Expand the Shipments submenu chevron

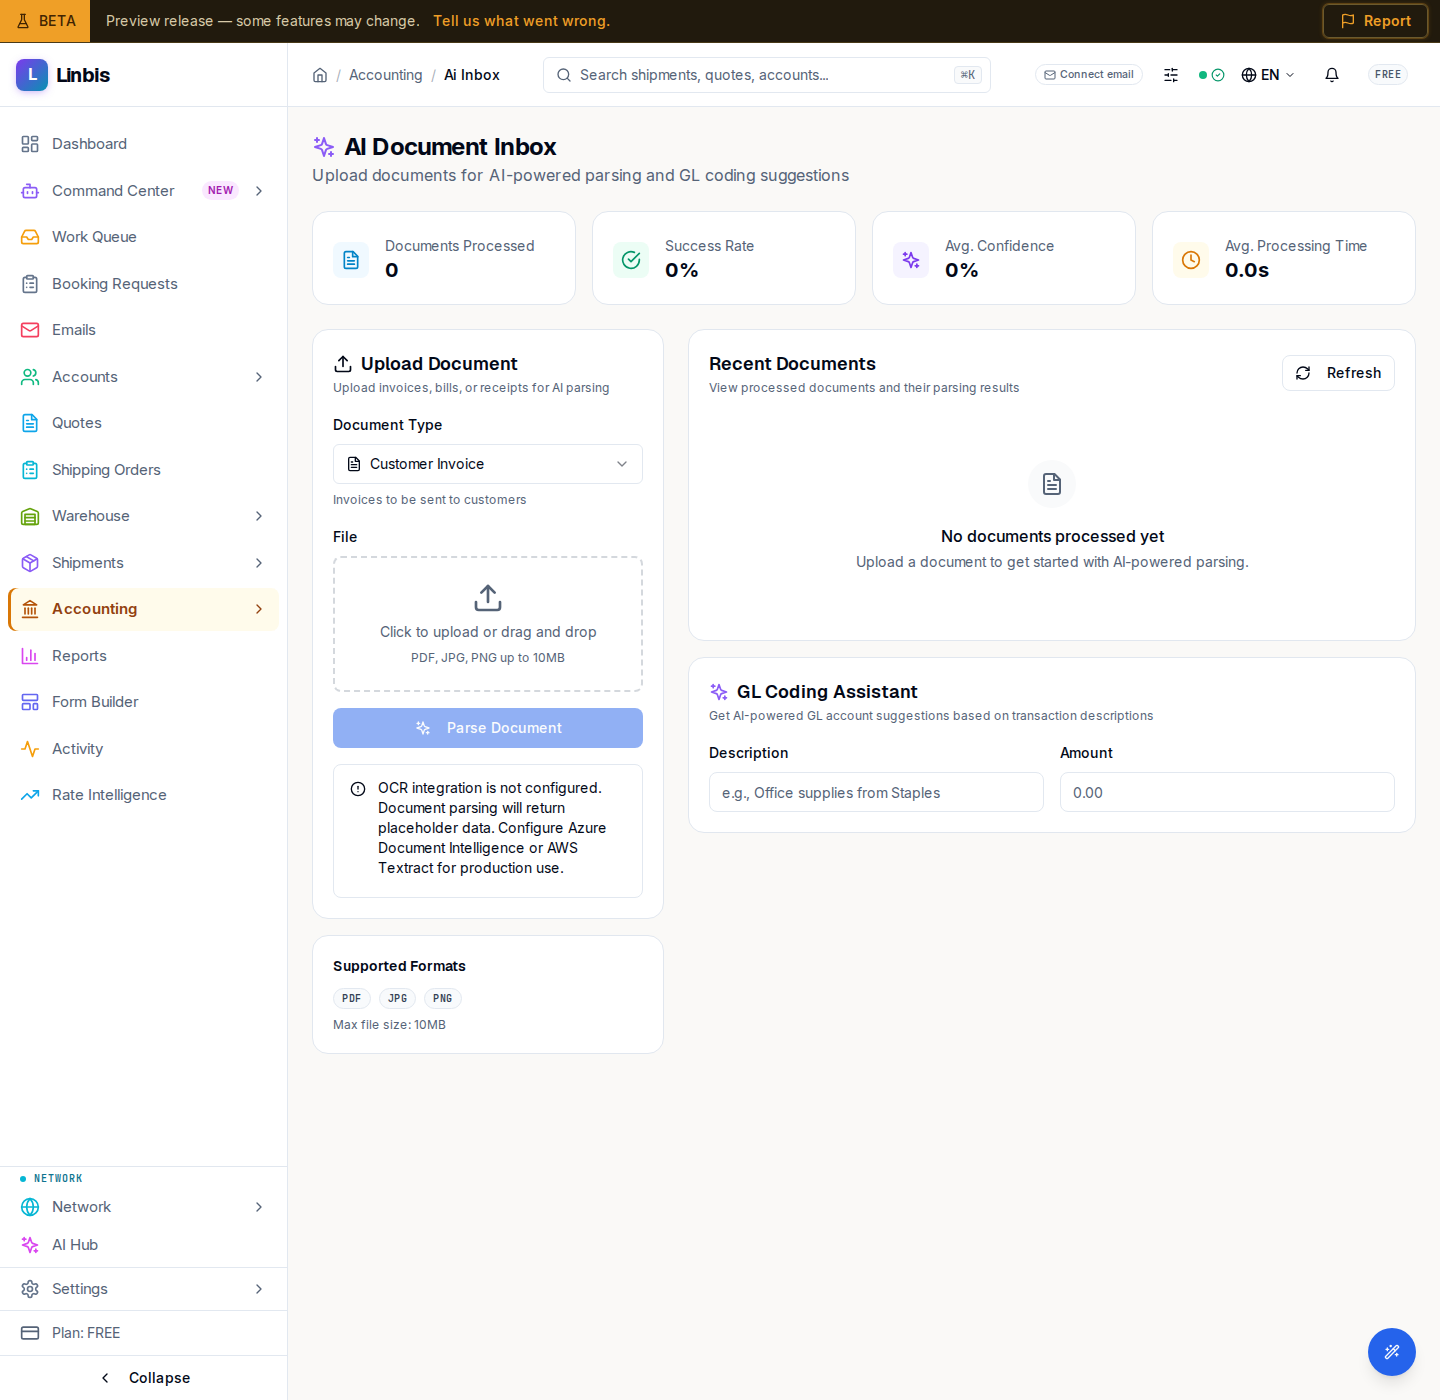coord(259,563)
